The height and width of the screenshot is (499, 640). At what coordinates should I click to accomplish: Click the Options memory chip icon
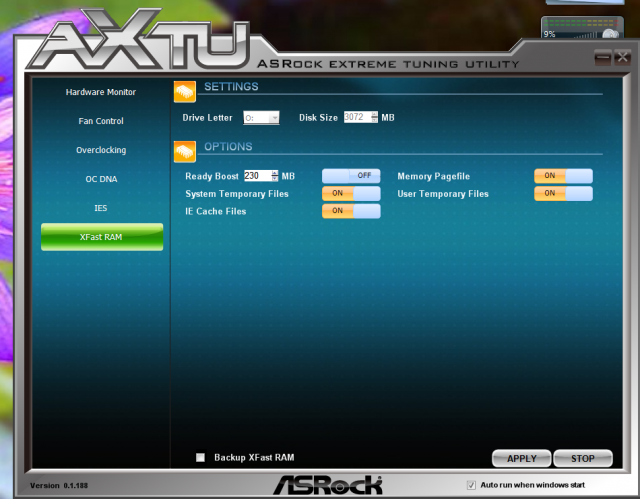(x=185, y=151)
